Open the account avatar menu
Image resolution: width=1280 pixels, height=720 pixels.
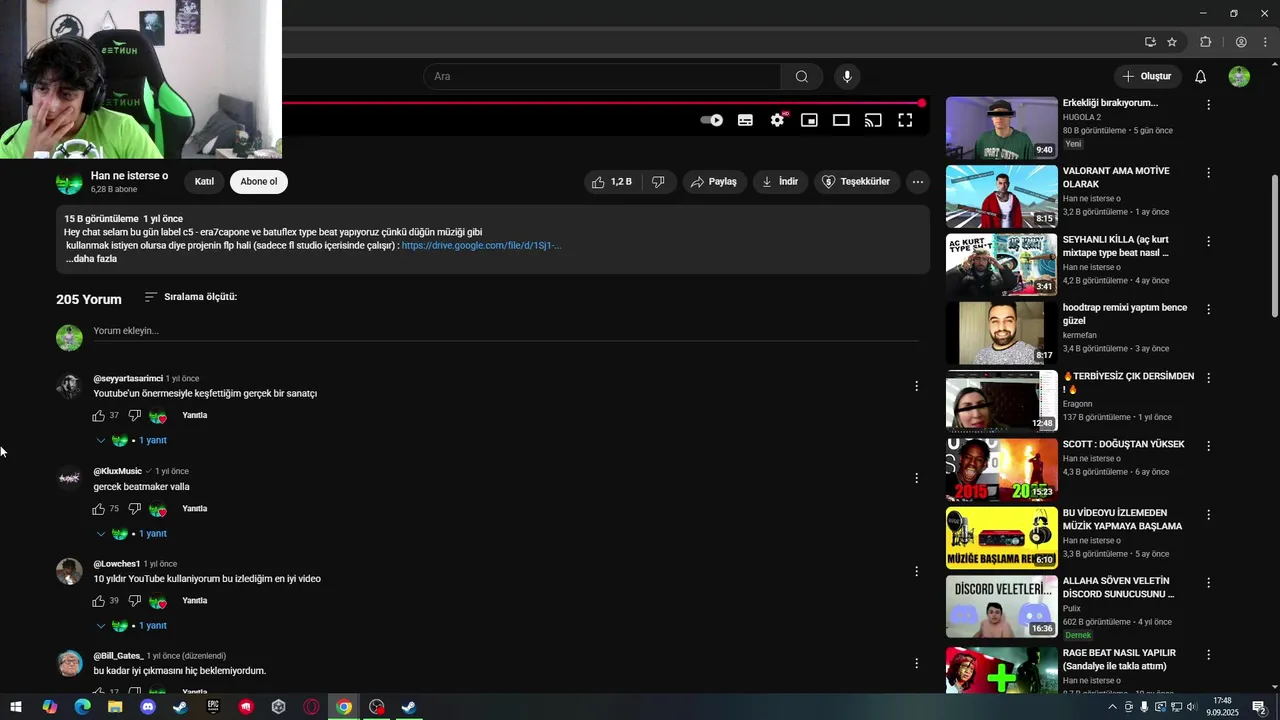pos(1239,77)
